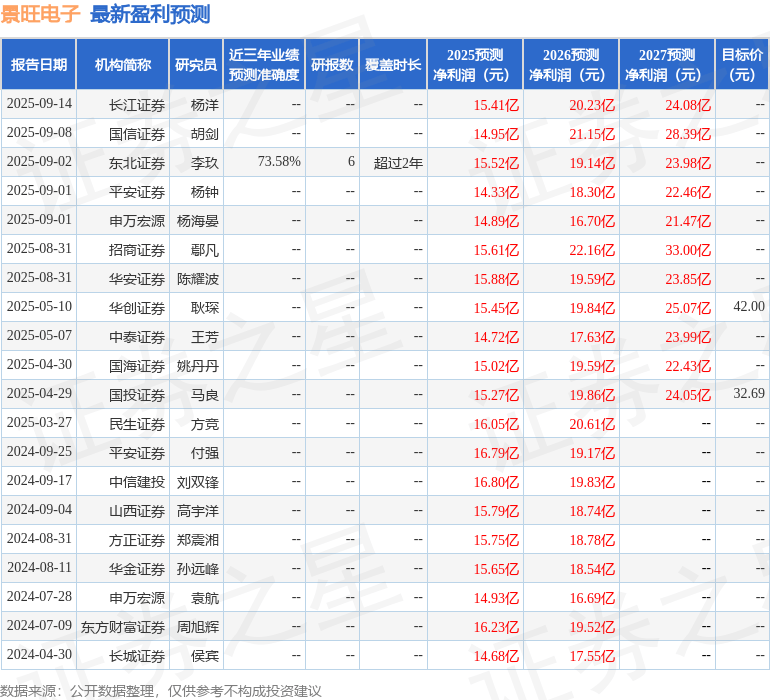This screenshot has height=700, width=770.
Task: Click the 目标价 column header
Action: [742, 65]
